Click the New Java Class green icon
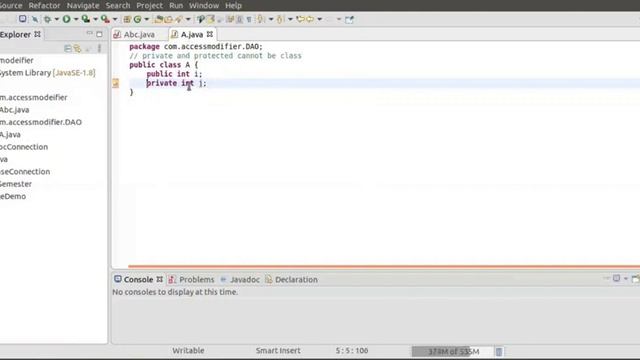The width and height of the screenshot is (640, 360). (x=138, y=19)
